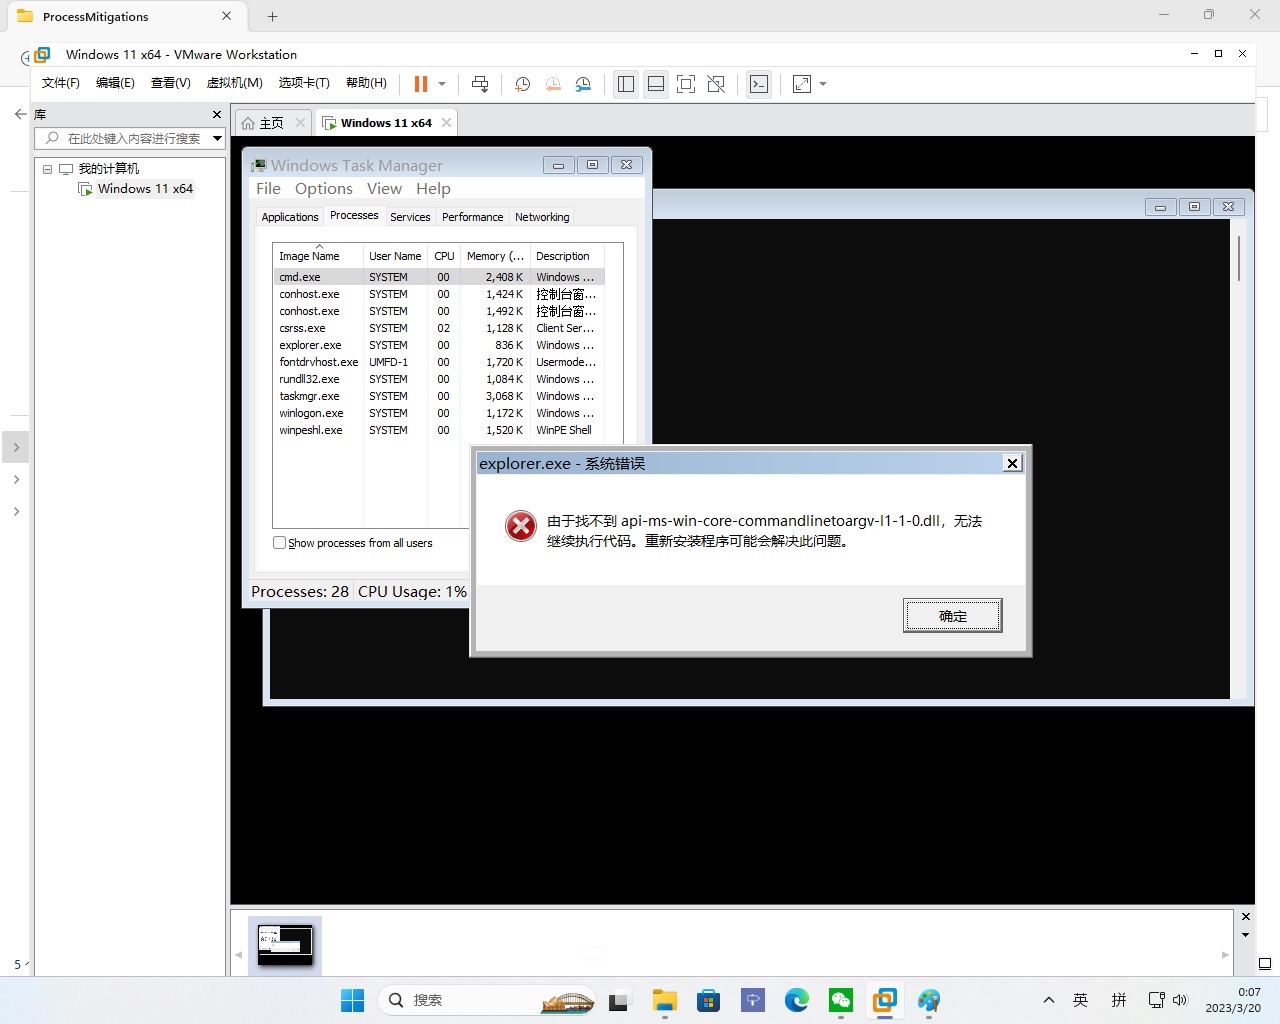The image size is (1280, 1024).
Task: Sort processes by Description column
Action: pos(567,256)
